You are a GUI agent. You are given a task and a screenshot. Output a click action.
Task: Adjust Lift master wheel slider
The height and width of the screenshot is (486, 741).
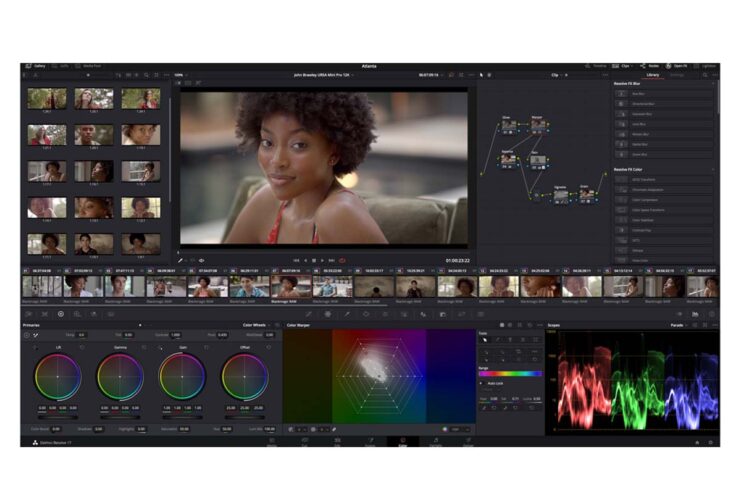[58, 418]
